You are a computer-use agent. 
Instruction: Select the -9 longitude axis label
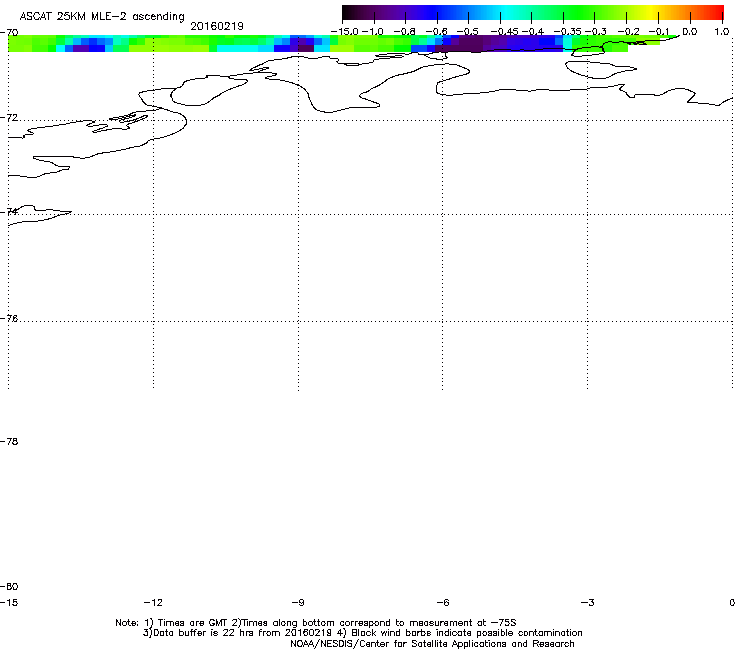[x=298, y=602]
